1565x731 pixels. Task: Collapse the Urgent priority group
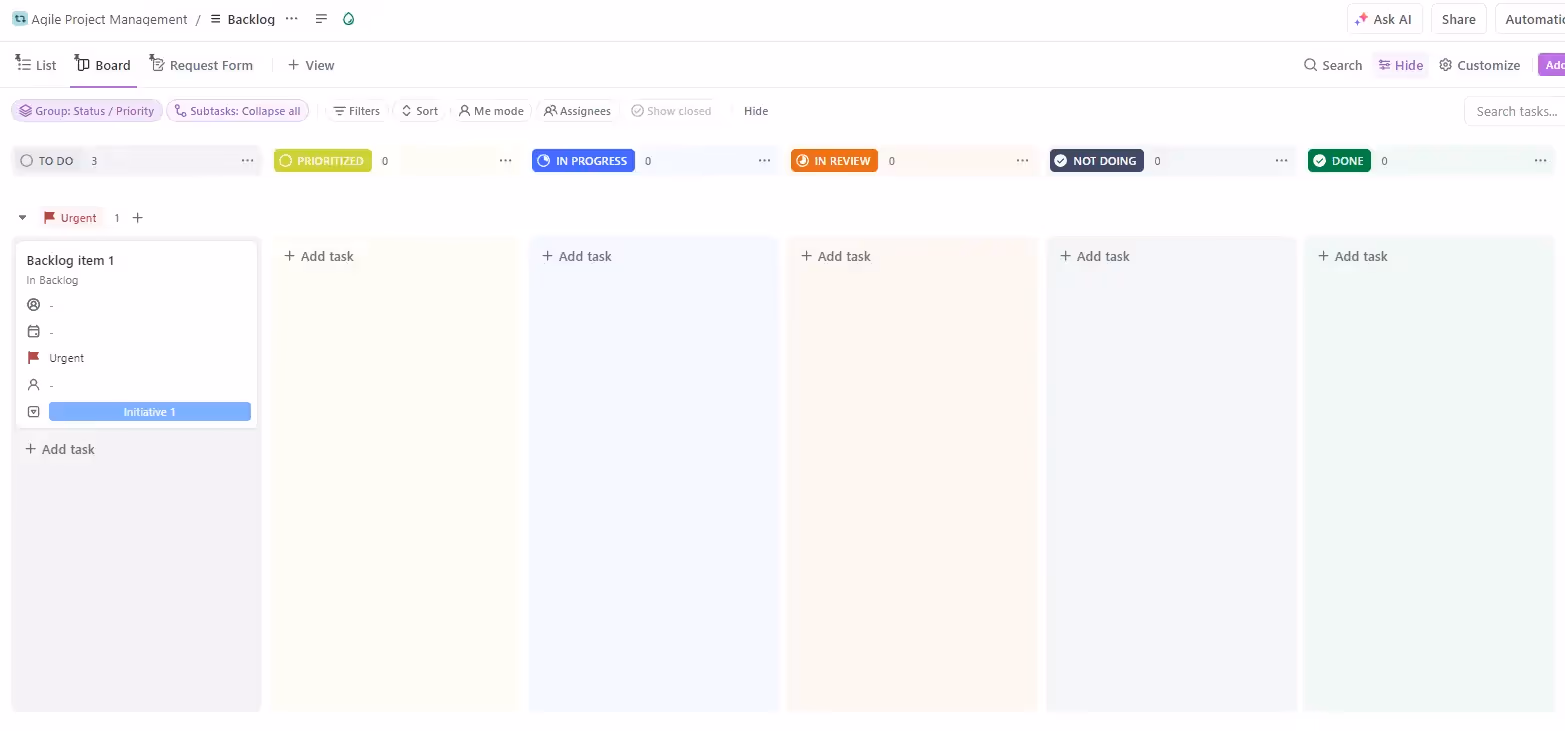coord(22,217)
